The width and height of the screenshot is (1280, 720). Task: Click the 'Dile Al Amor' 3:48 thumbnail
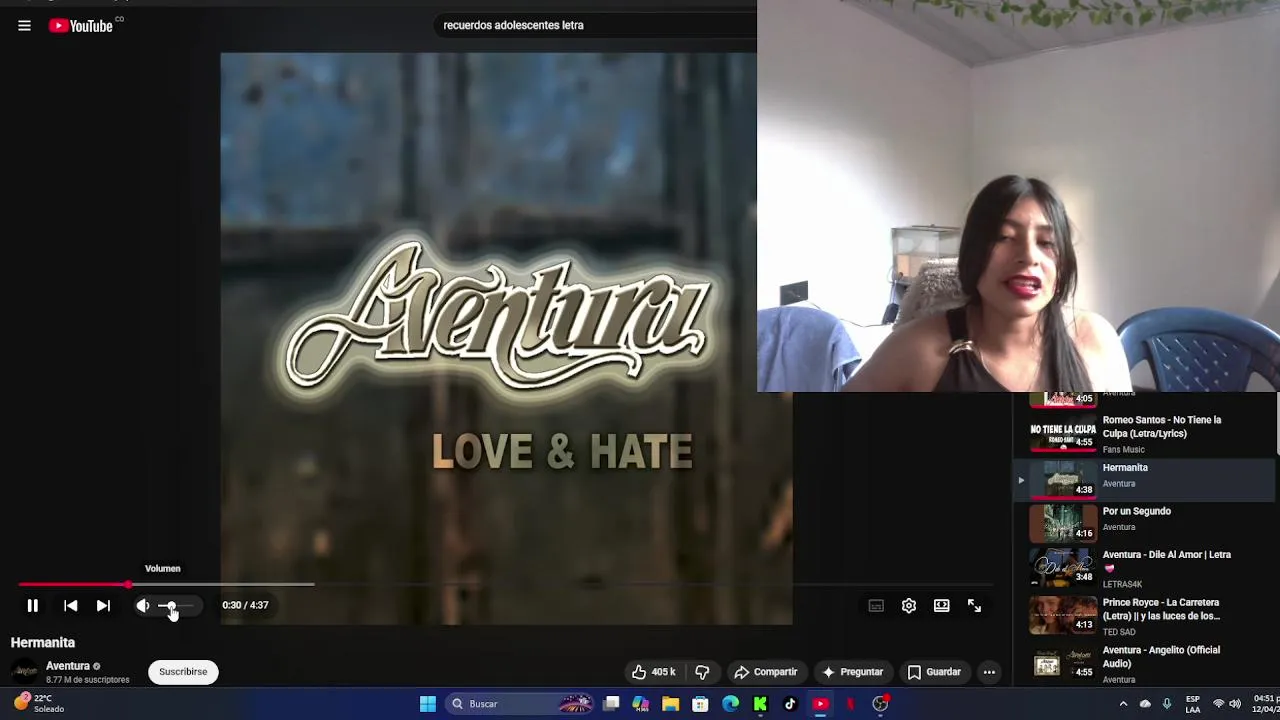pyautogui.click(x=1063, y=566)
